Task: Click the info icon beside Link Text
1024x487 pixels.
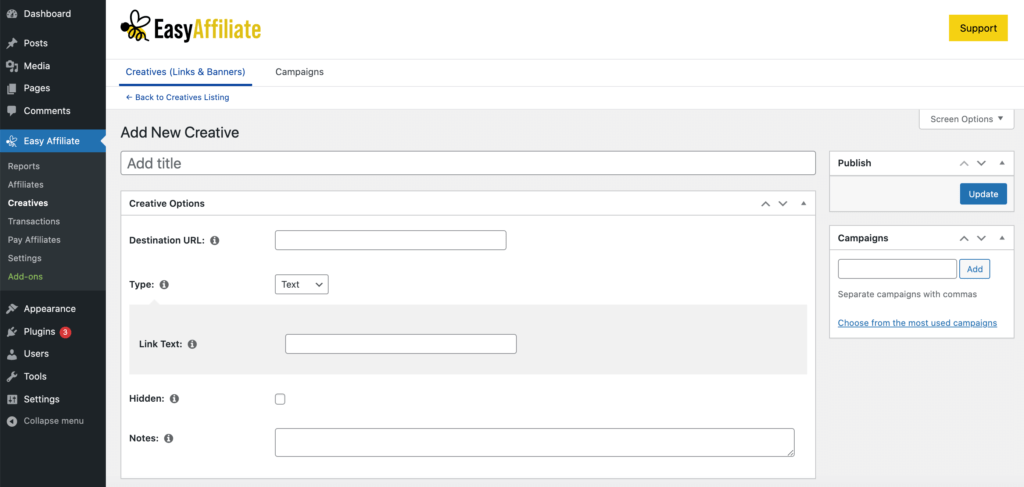Action: pos(192,344)
